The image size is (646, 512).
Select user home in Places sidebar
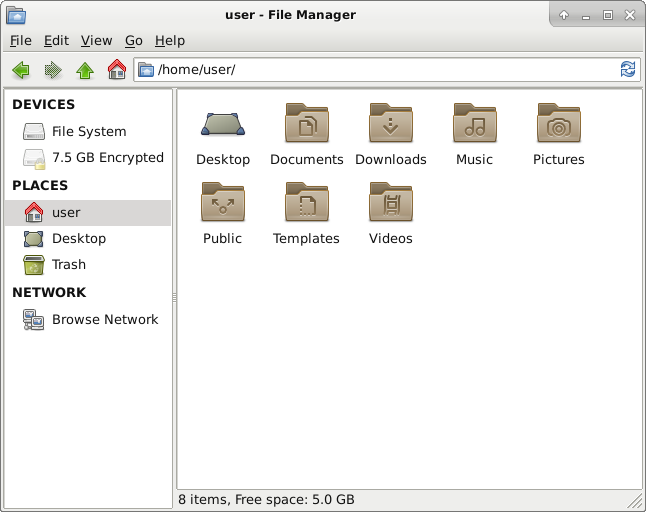88,213
